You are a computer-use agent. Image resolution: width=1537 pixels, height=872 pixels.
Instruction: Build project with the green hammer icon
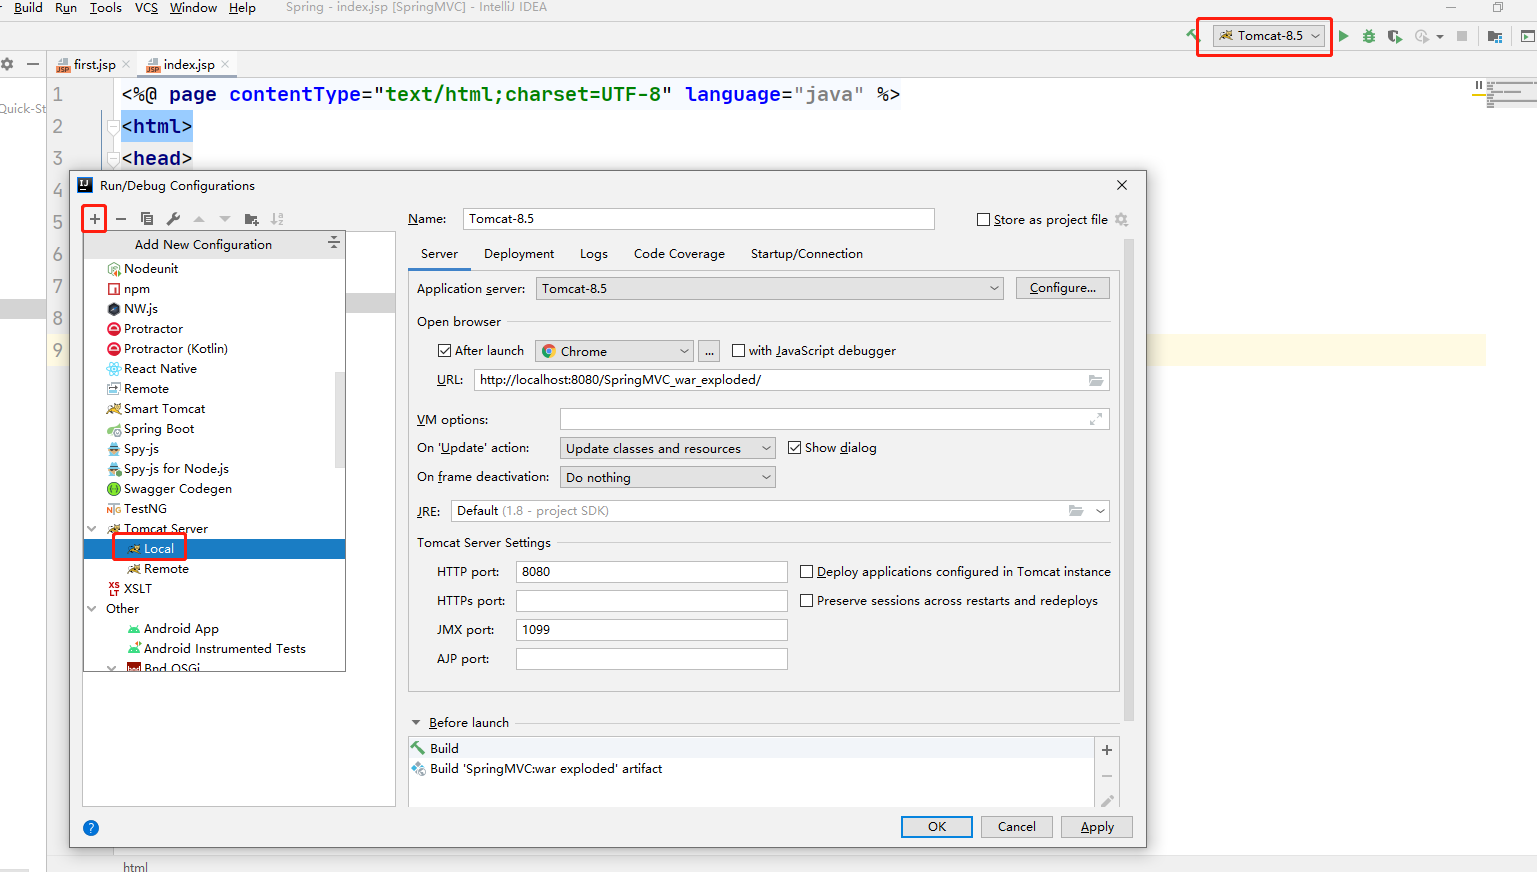1192,36
